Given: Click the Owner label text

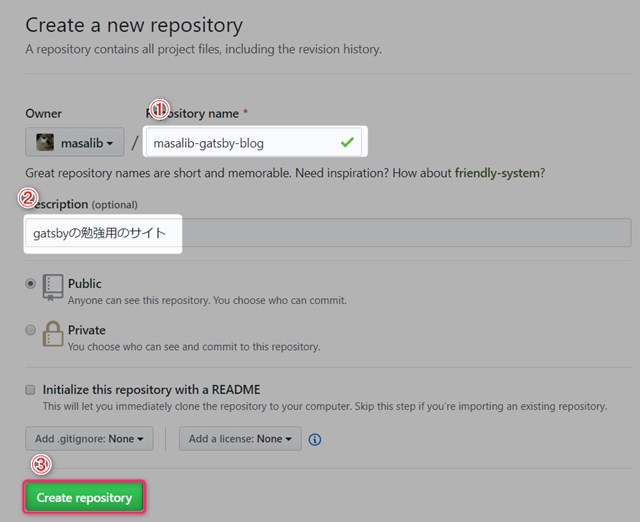Looking at the screenshot, I should pyautogui.click(x=43, y=113).
